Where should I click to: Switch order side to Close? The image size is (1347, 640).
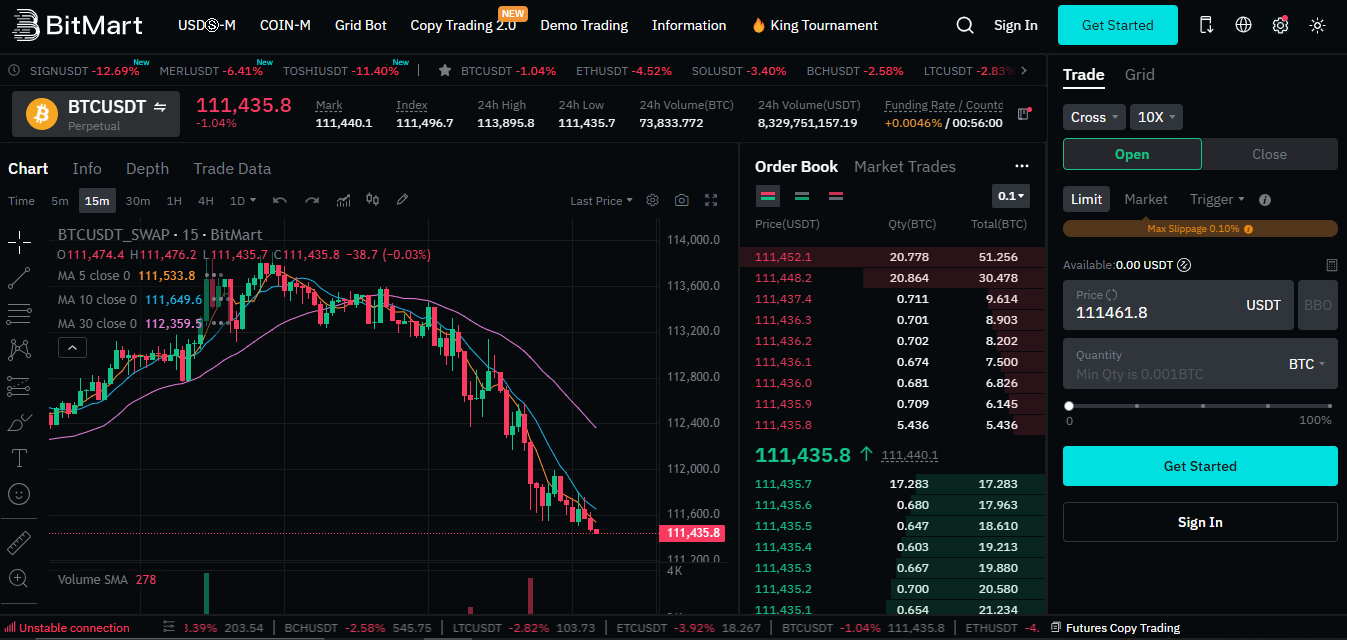tap(1269, 154)
